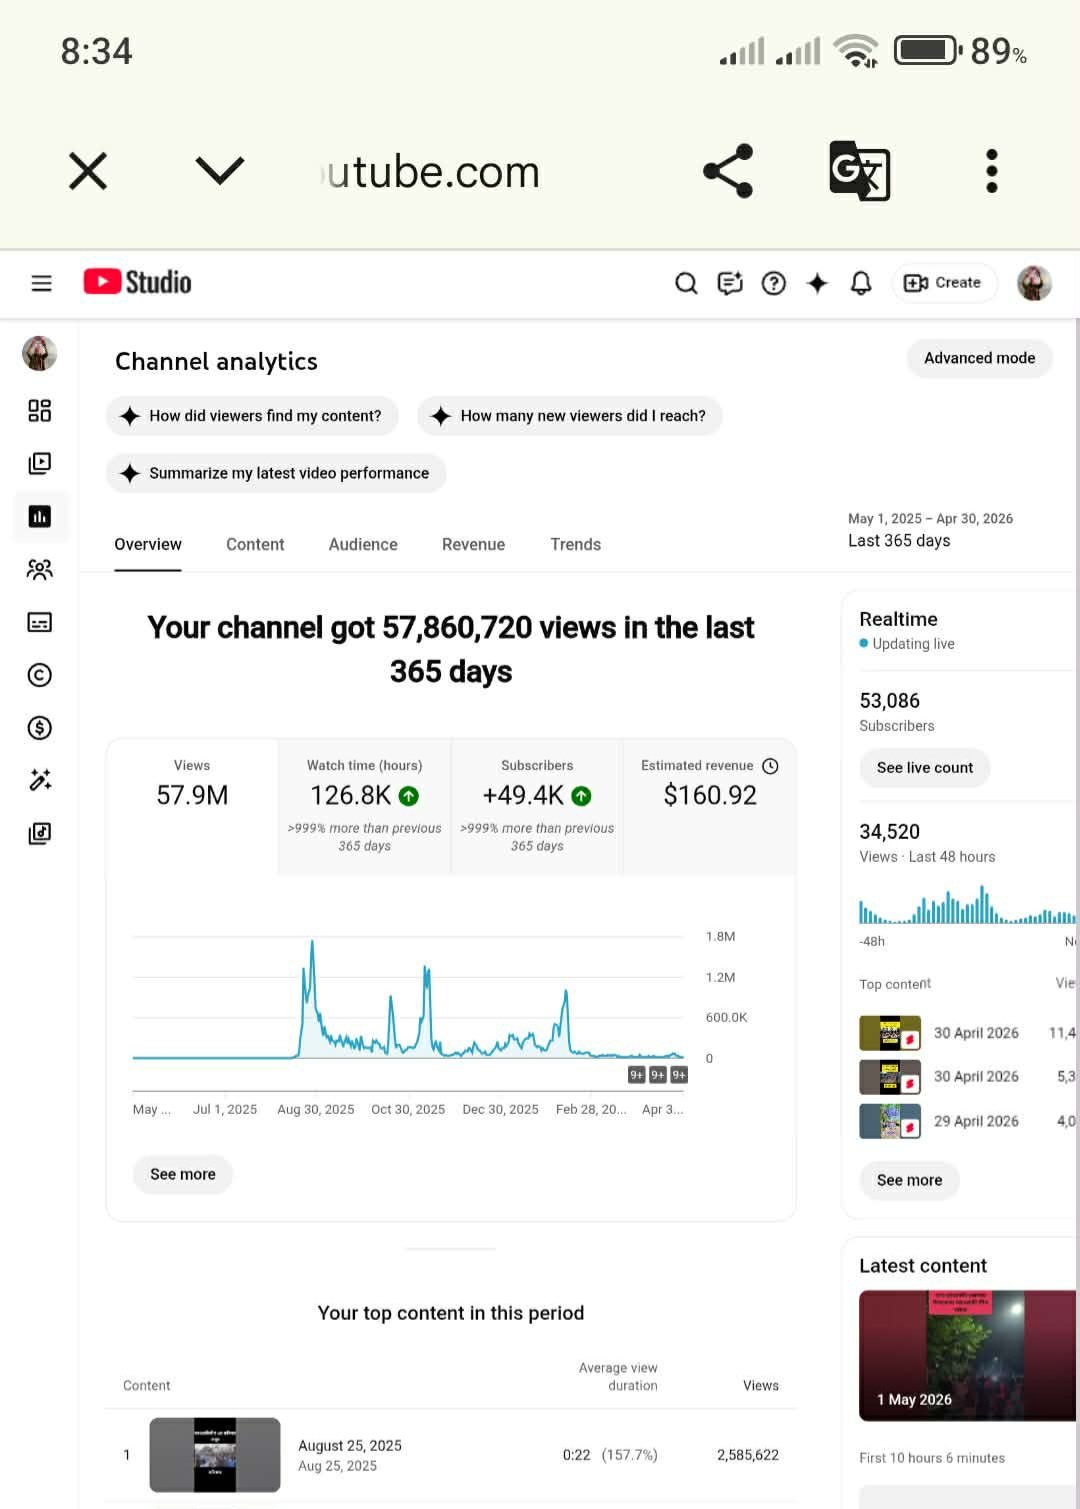The width and height of the screenshot is (1080, 1509).
Task: Open the Ask Studio sparkle icon in header
Action: click(817, 283)
